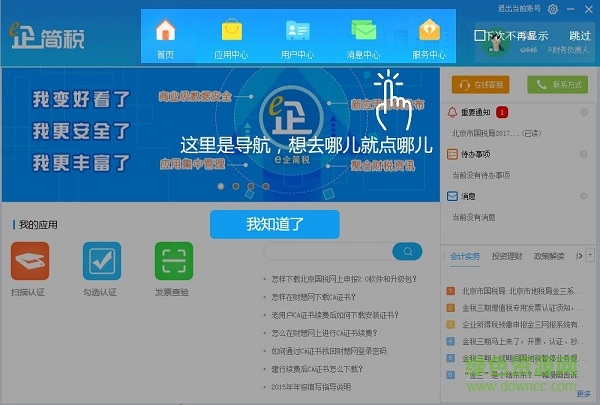
Task: Collapse 待办事项 section toggle circle
Action: point(584,154)
